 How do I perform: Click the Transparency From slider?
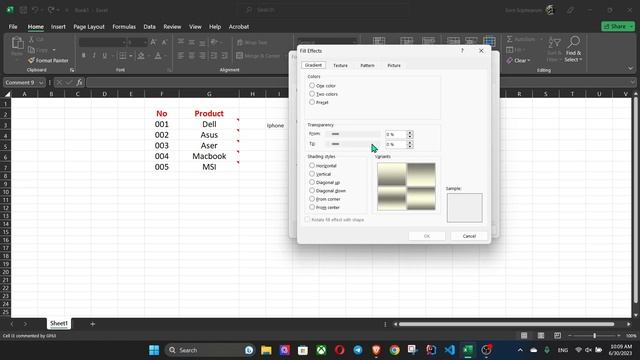coord(353,134)
